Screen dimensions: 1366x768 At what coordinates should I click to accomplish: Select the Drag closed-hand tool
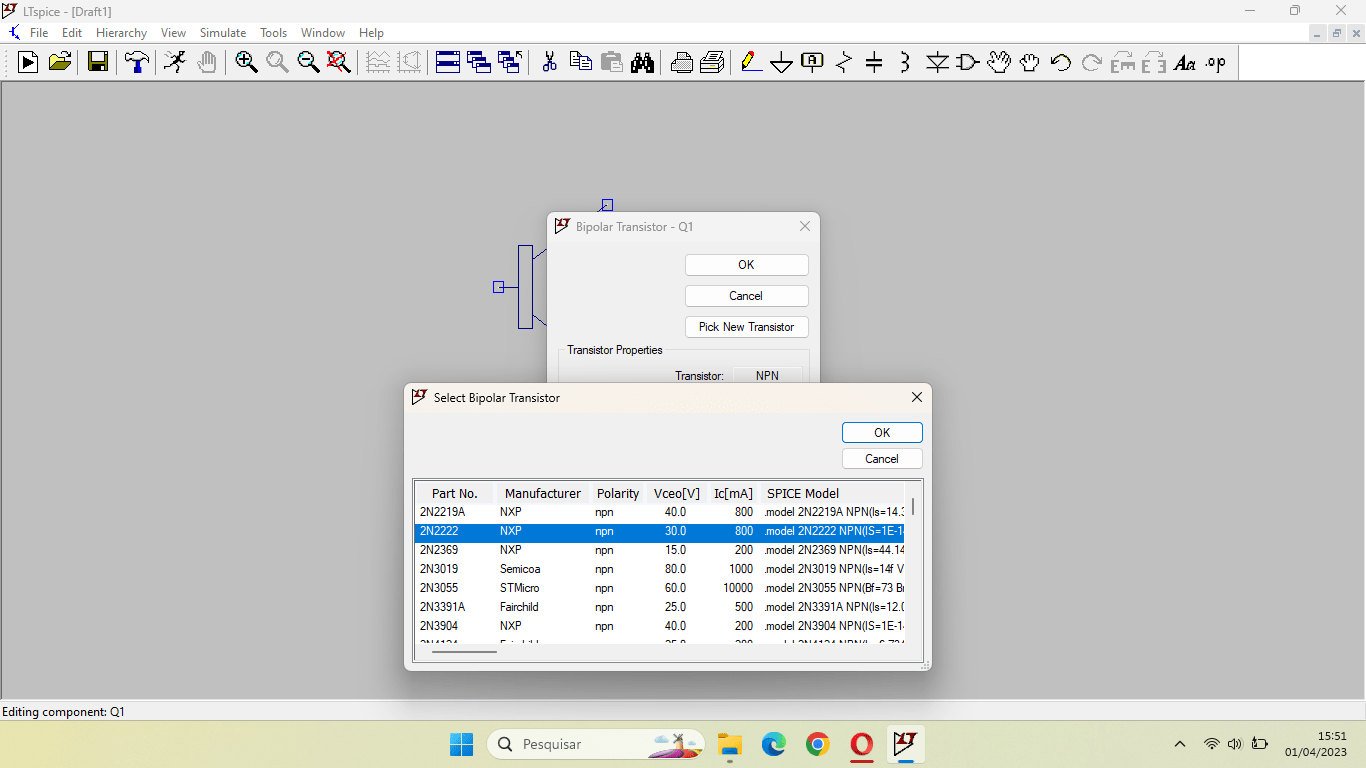1030,63
